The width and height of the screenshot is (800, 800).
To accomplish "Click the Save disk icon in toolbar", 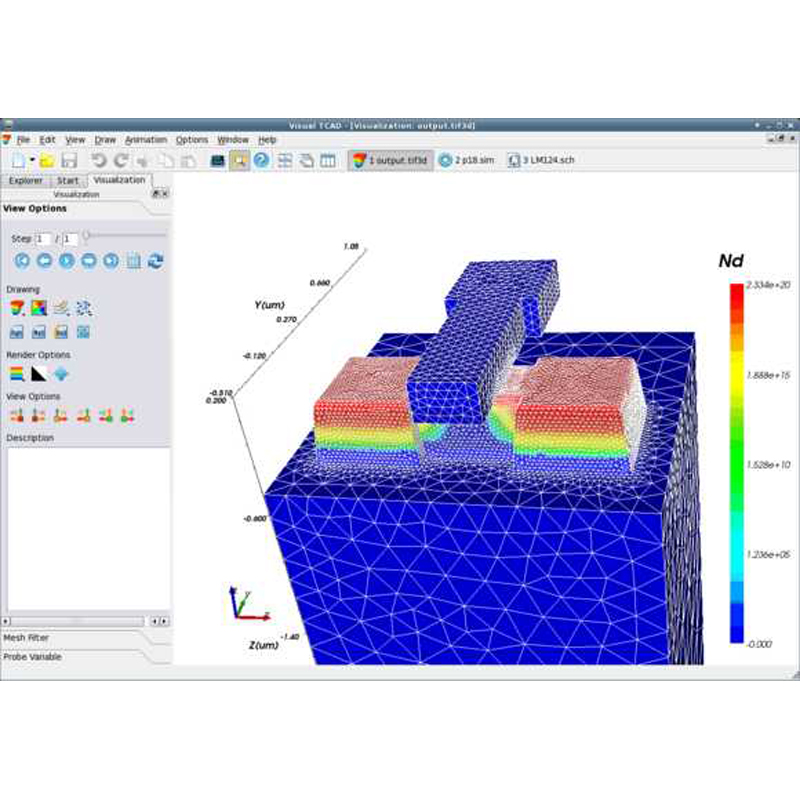I will [69, 160].
